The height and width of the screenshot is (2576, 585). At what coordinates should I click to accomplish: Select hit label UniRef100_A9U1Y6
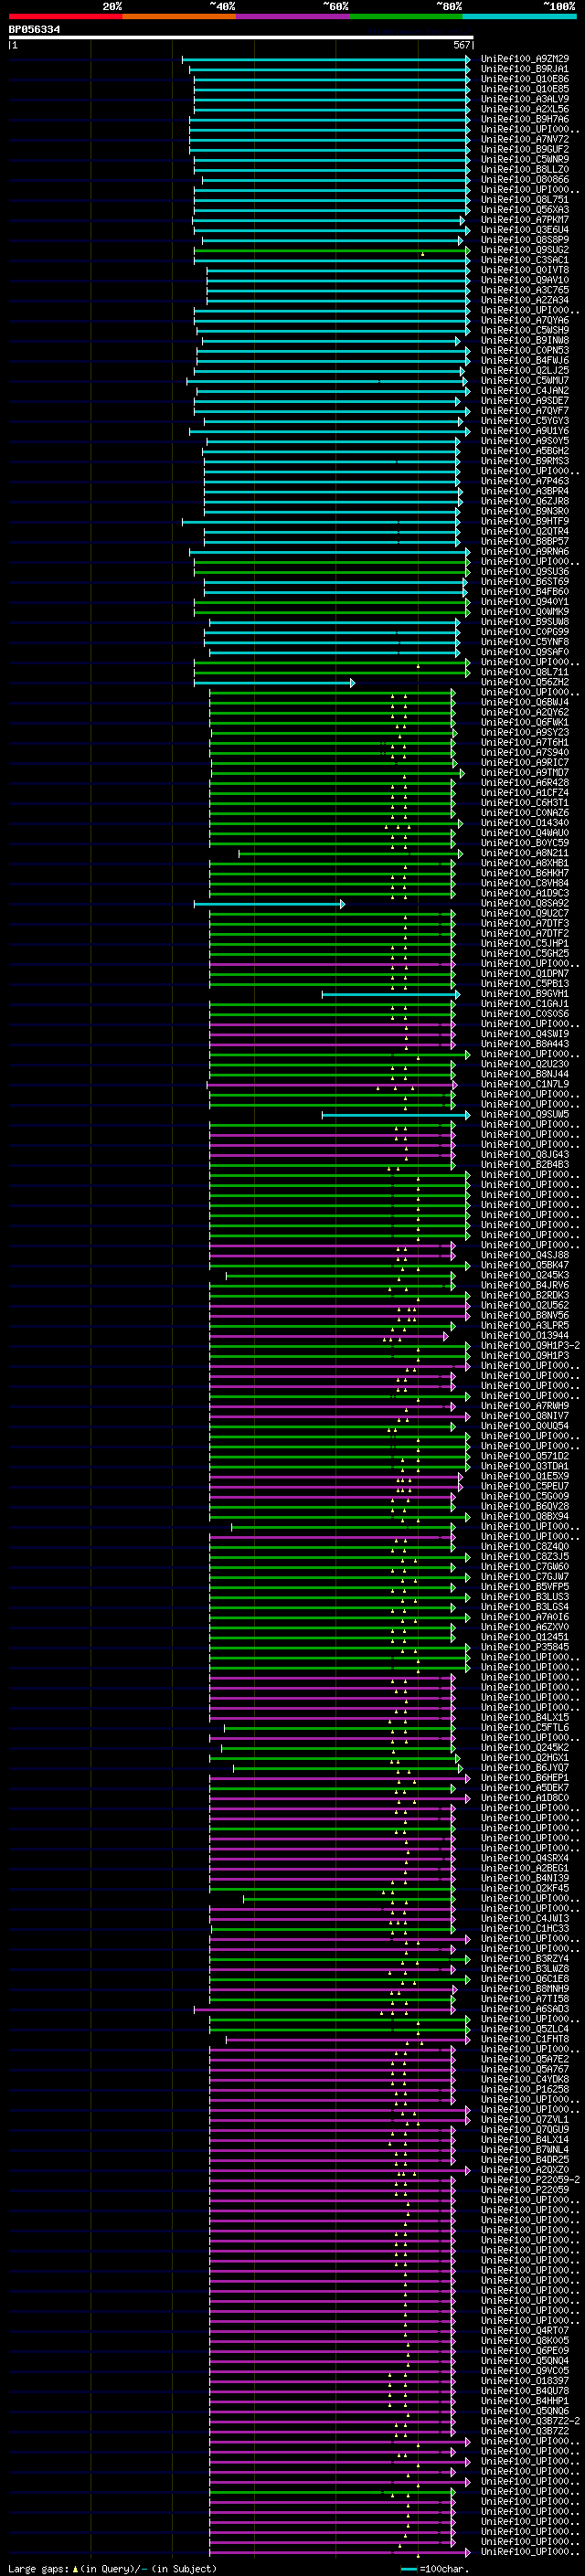coord(525,431)
